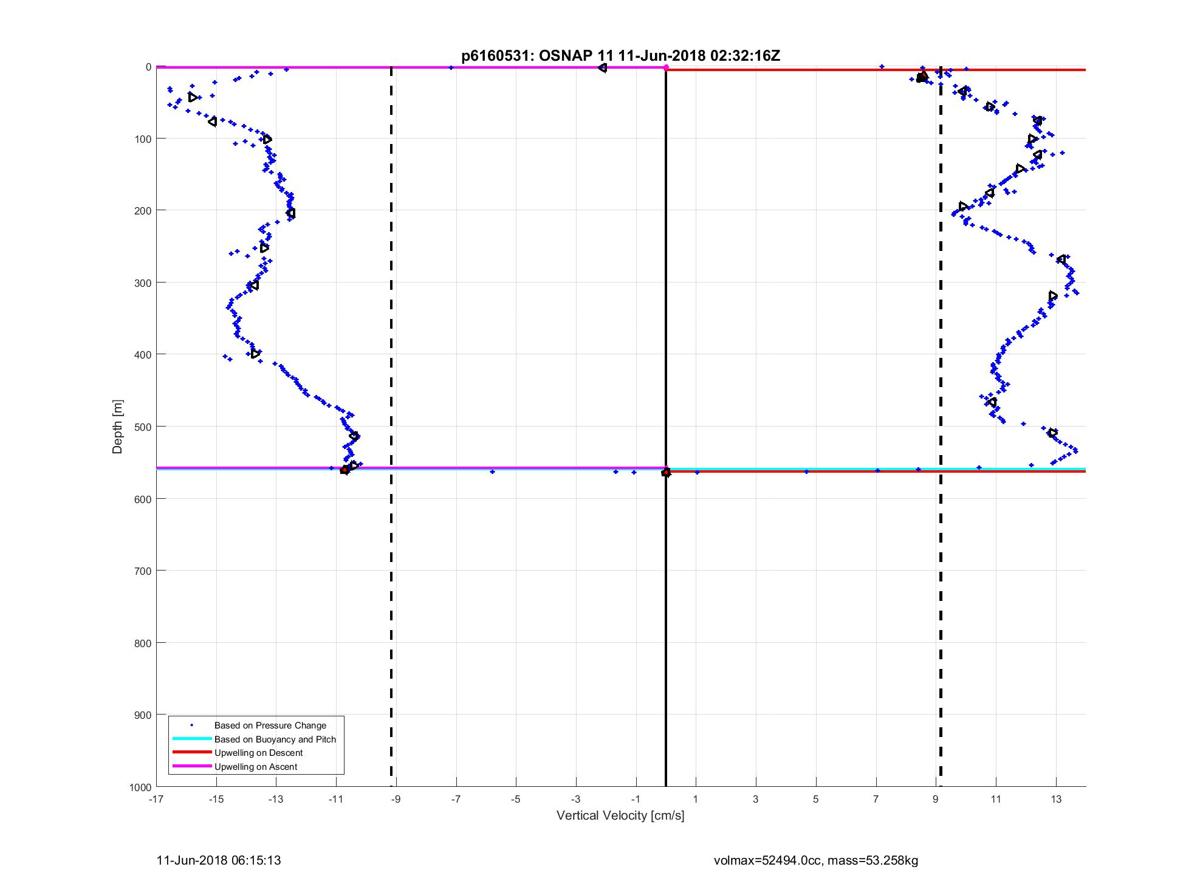Select legend entry Based on Pressure Change

pos(270,725)
